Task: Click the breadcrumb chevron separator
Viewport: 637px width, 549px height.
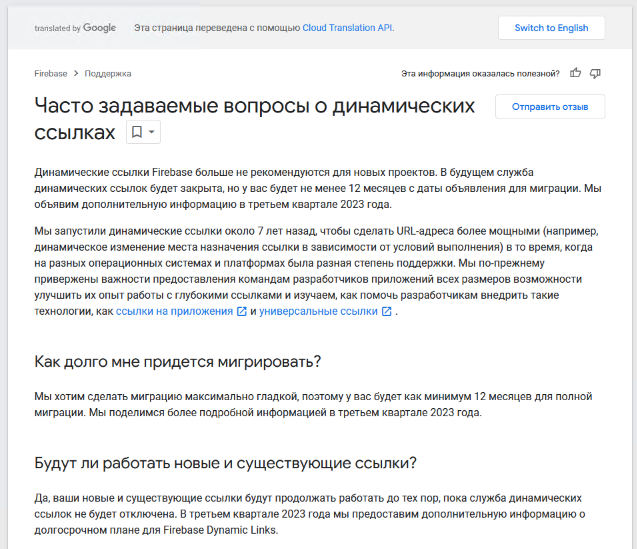Action: click(x=76, y=74)
